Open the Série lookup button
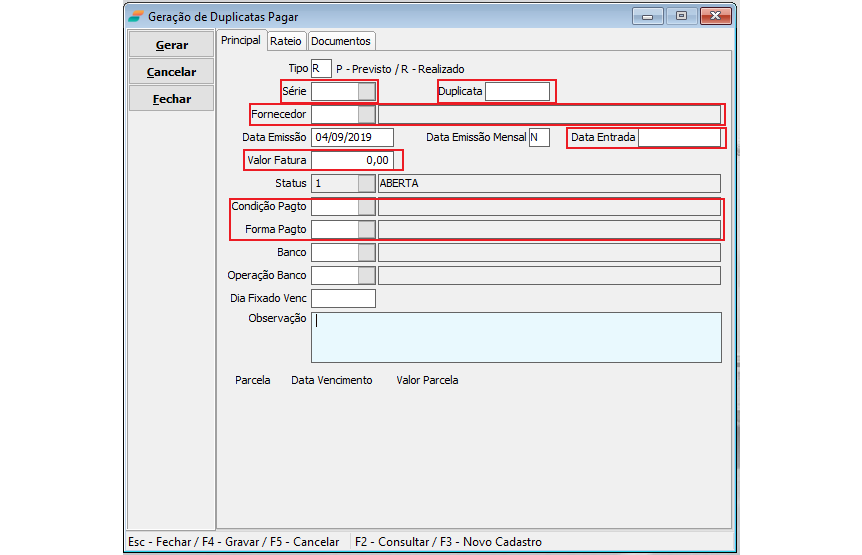The height and width of the screenshot is (555, 862). [367, 92]
